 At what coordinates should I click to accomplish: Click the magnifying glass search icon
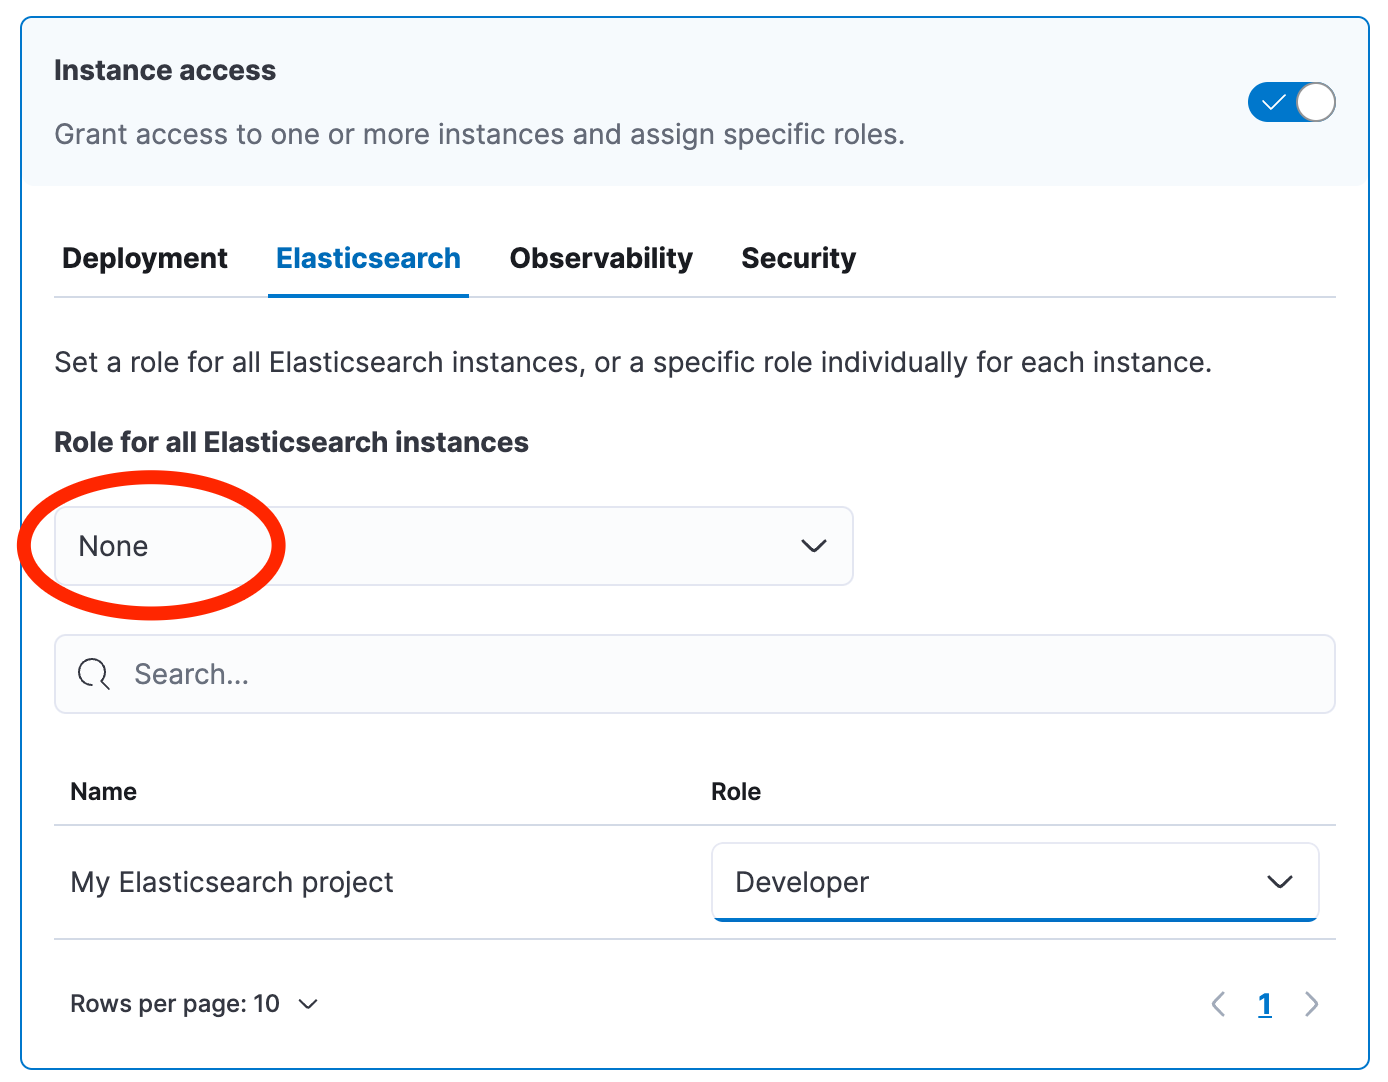coord(94,674)
